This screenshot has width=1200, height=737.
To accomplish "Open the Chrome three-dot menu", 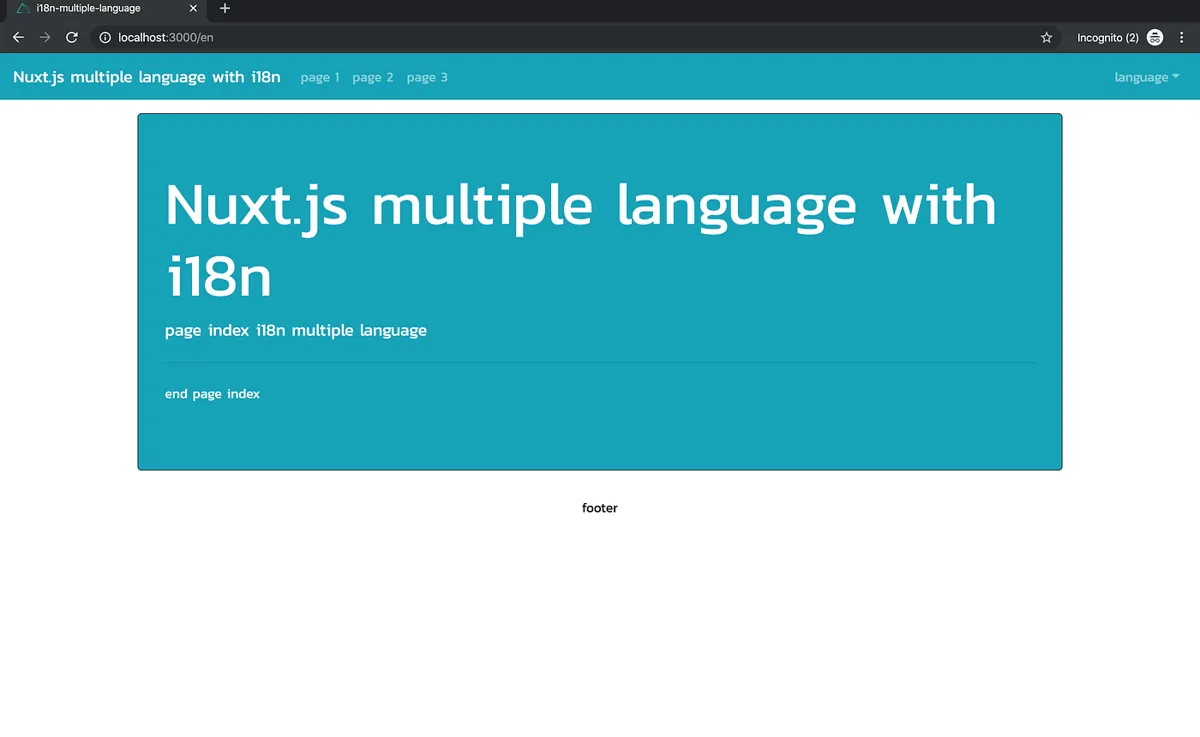I will pos(1181,38).
